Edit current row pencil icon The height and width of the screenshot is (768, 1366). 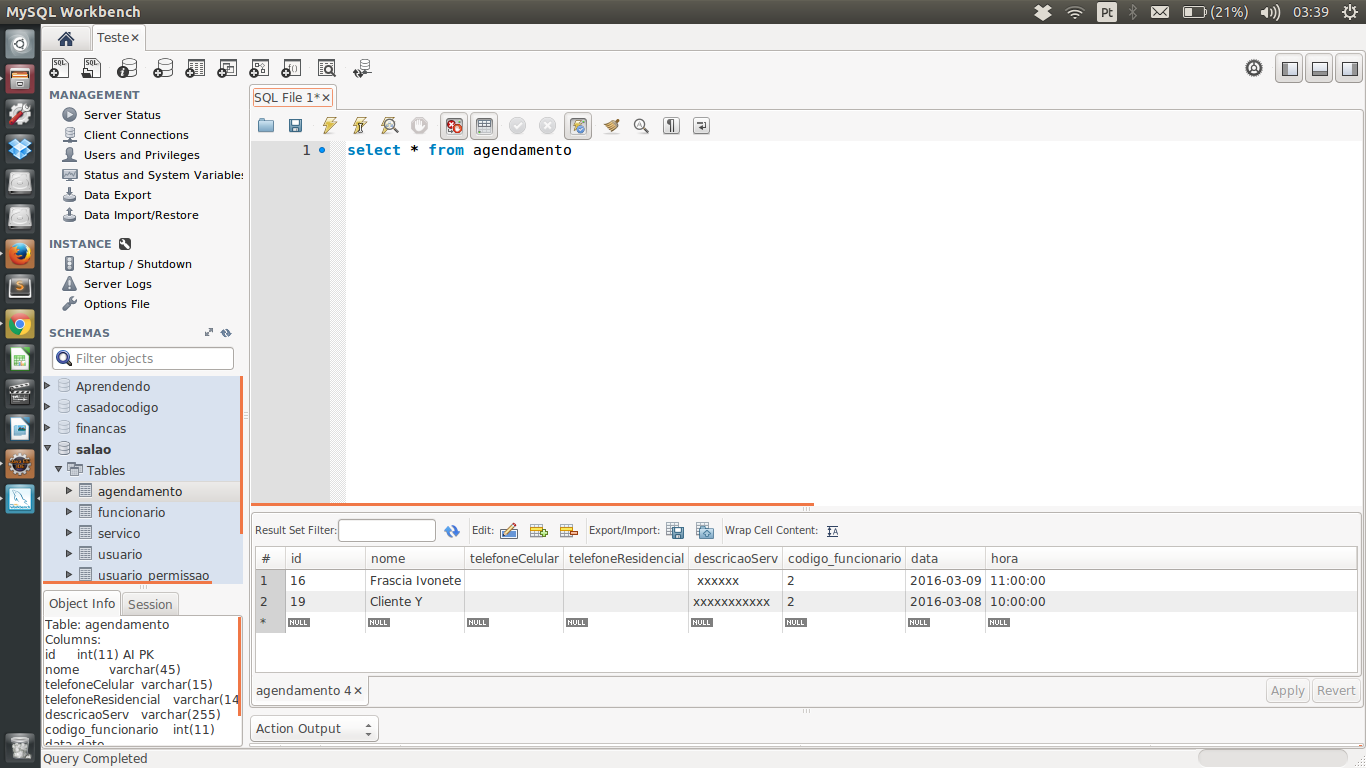(508, 531)
